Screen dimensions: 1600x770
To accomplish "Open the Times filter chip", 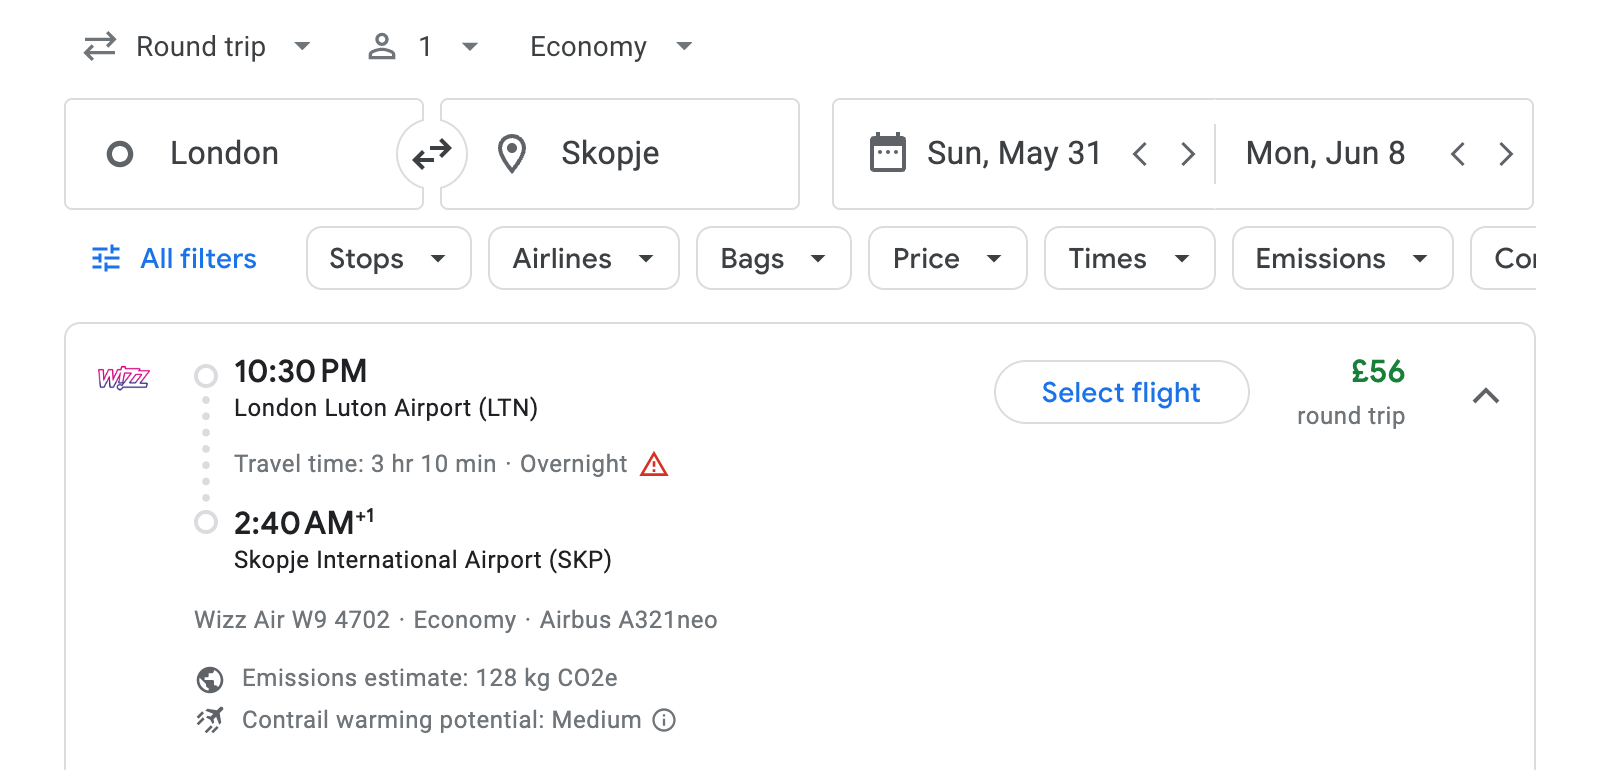I will 1128,258.
